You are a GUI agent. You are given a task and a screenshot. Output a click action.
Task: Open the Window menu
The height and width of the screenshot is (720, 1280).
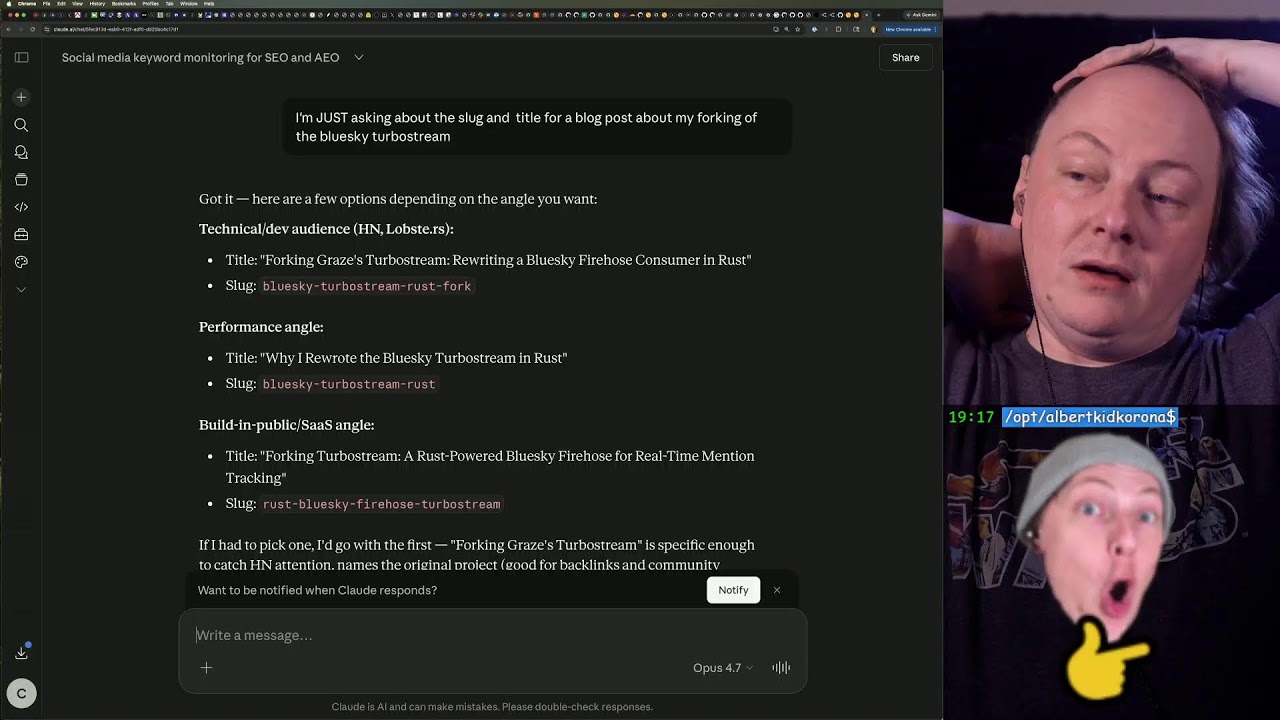188,4
